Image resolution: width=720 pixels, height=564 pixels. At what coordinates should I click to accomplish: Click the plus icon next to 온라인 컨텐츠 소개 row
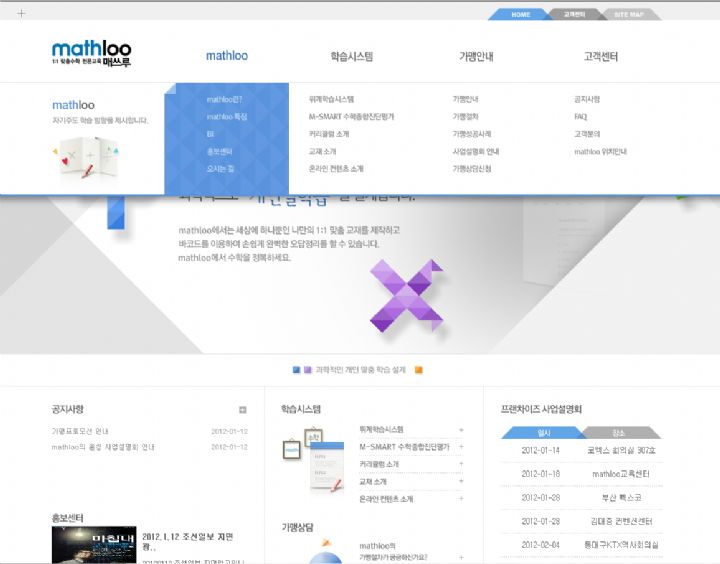click(461, 498)
